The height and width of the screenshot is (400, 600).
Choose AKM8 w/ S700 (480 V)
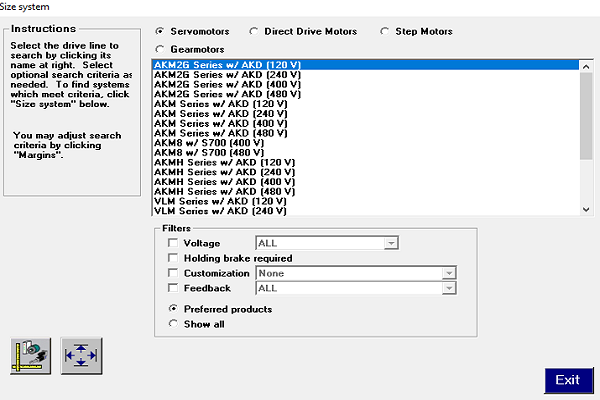(366, 153)
